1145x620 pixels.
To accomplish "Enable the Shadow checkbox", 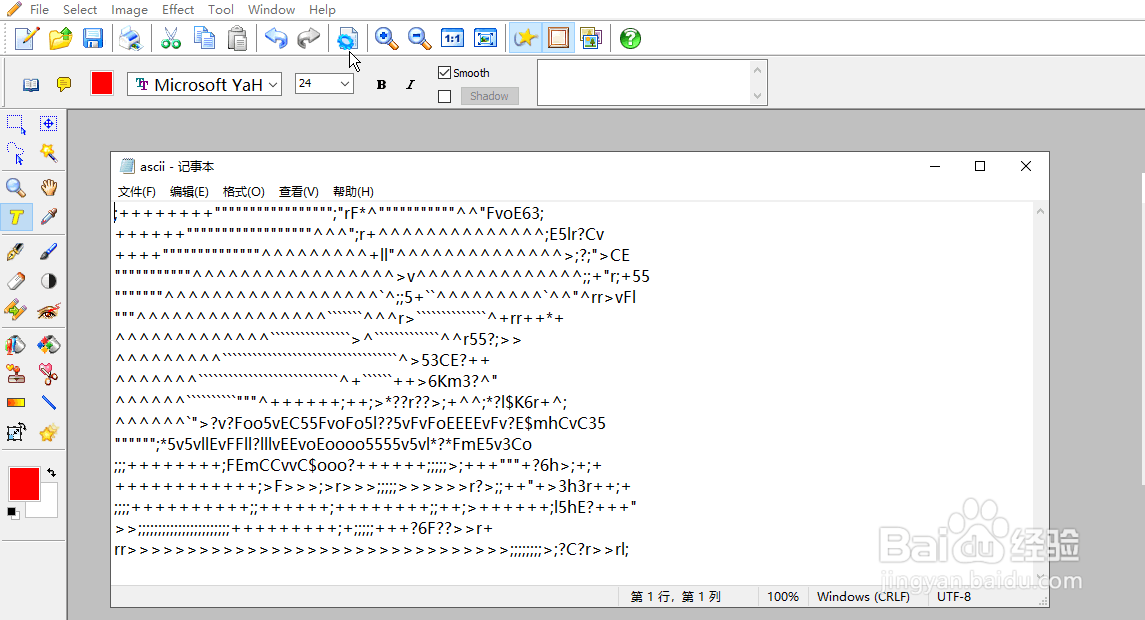I will pyautogui.click(x=445, y=96).
